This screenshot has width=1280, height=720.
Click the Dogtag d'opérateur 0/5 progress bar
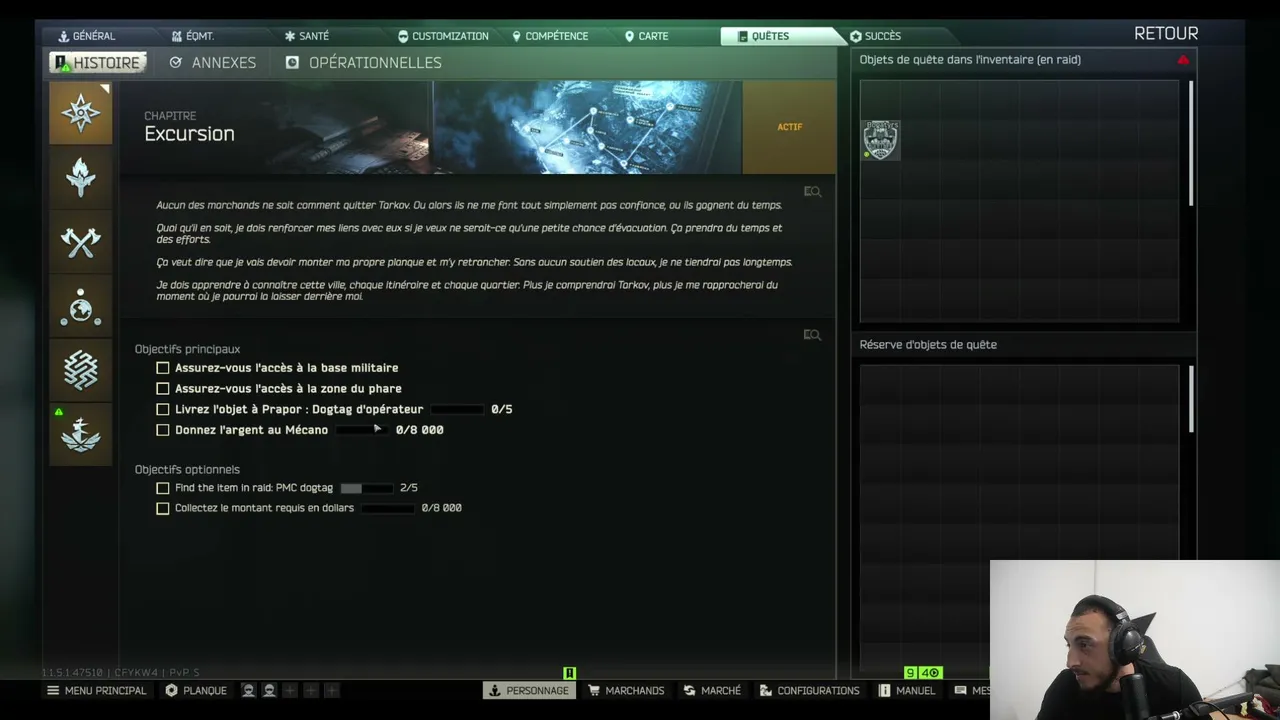click(457, 410)
